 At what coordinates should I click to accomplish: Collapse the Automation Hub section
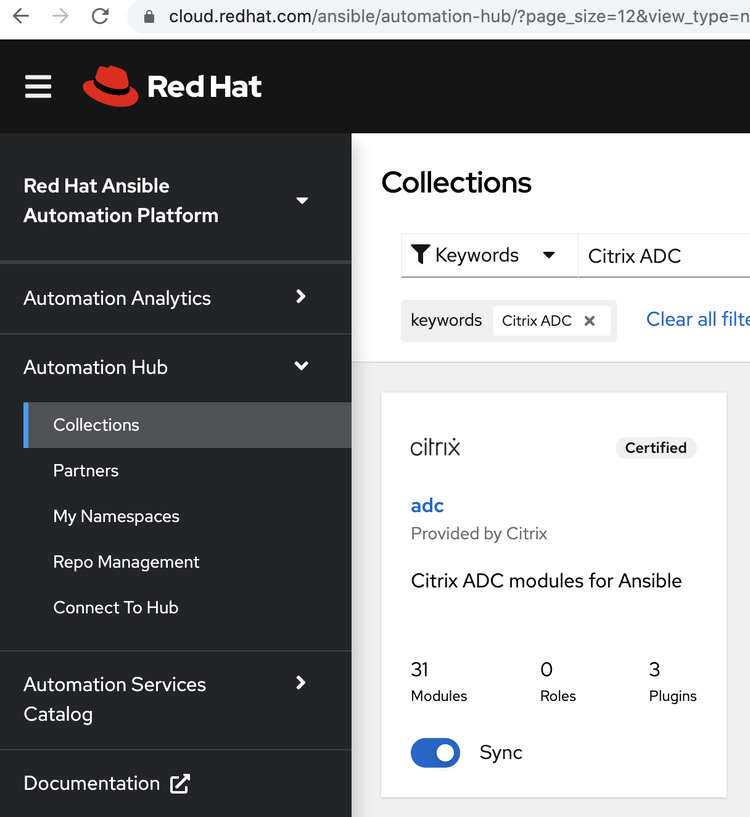click(x=175, y=367)
